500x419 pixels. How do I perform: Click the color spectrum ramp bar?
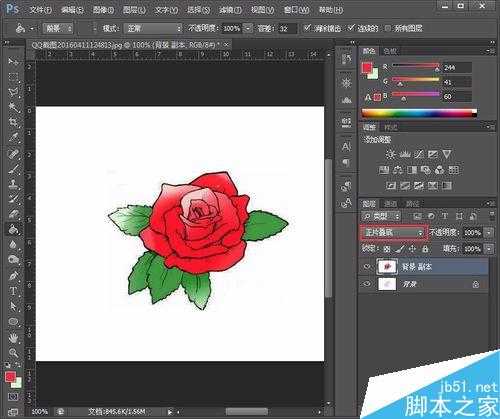click(x=419, y=113)
